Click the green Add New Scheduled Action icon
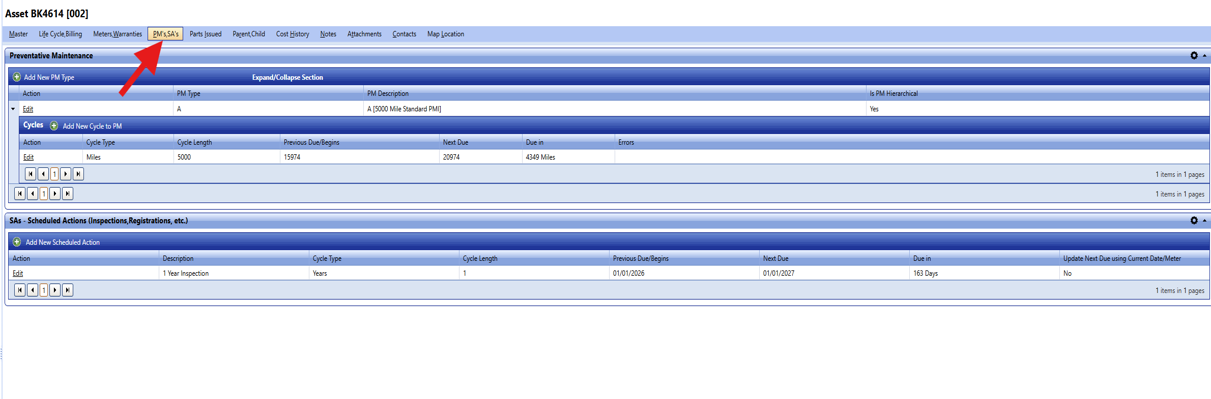 [x=17, y=242]
